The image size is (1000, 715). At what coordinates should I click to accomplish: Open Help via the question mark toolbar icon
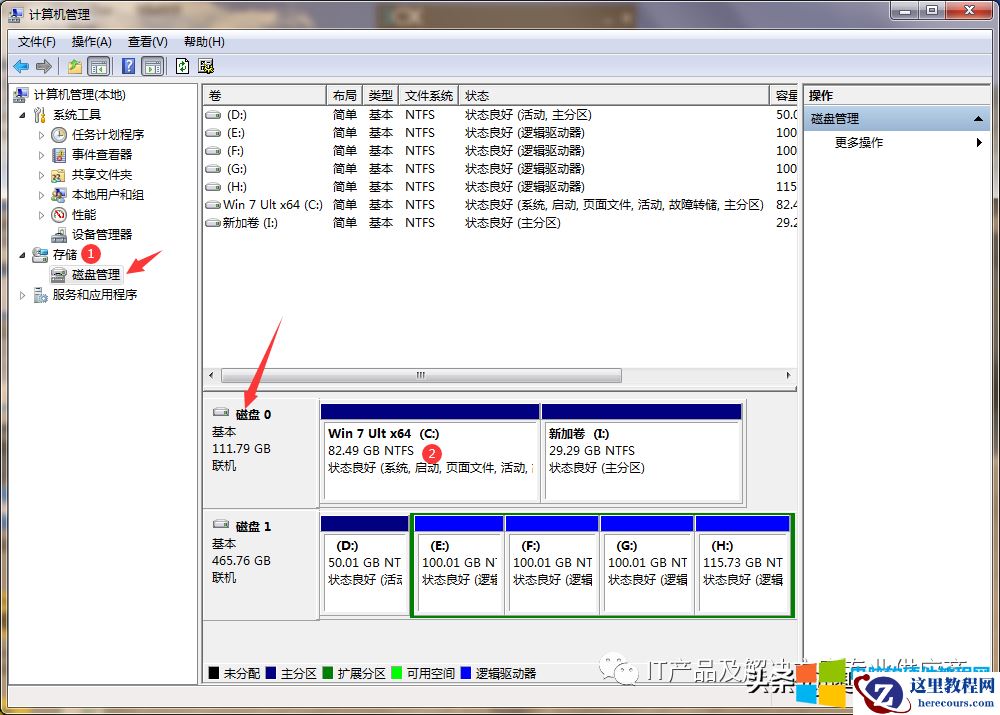click(x=128, y=66)
